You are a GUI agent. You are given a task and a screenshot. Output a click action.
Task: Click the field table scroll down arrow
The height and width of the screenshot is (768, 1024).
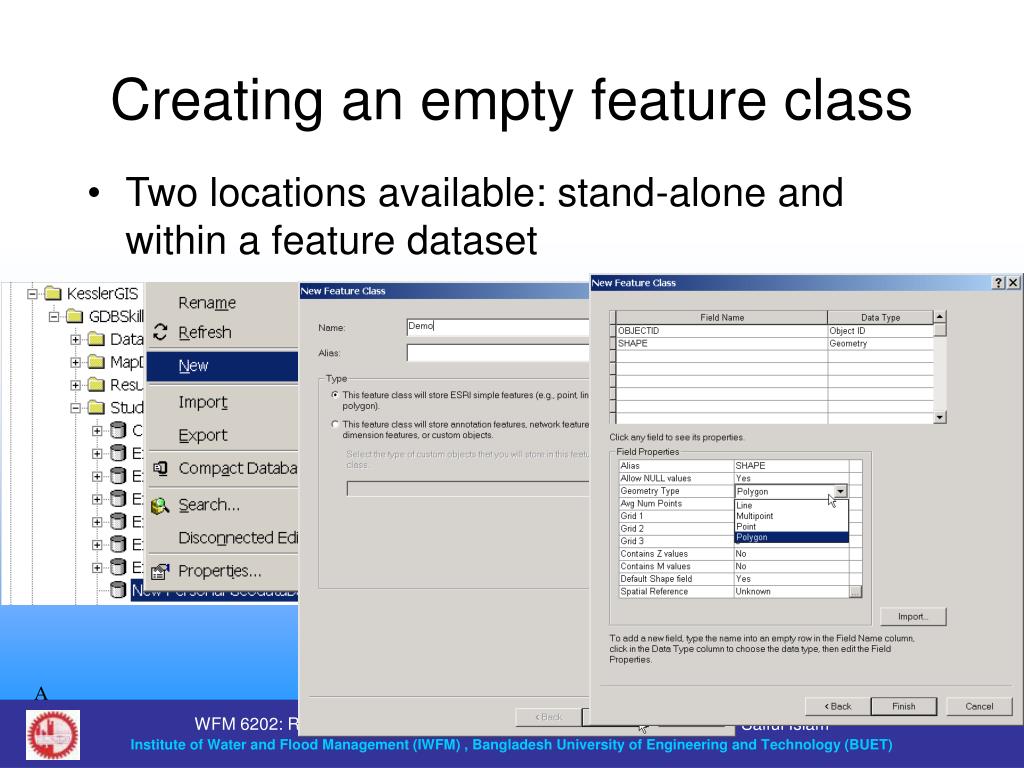point(940,417)
